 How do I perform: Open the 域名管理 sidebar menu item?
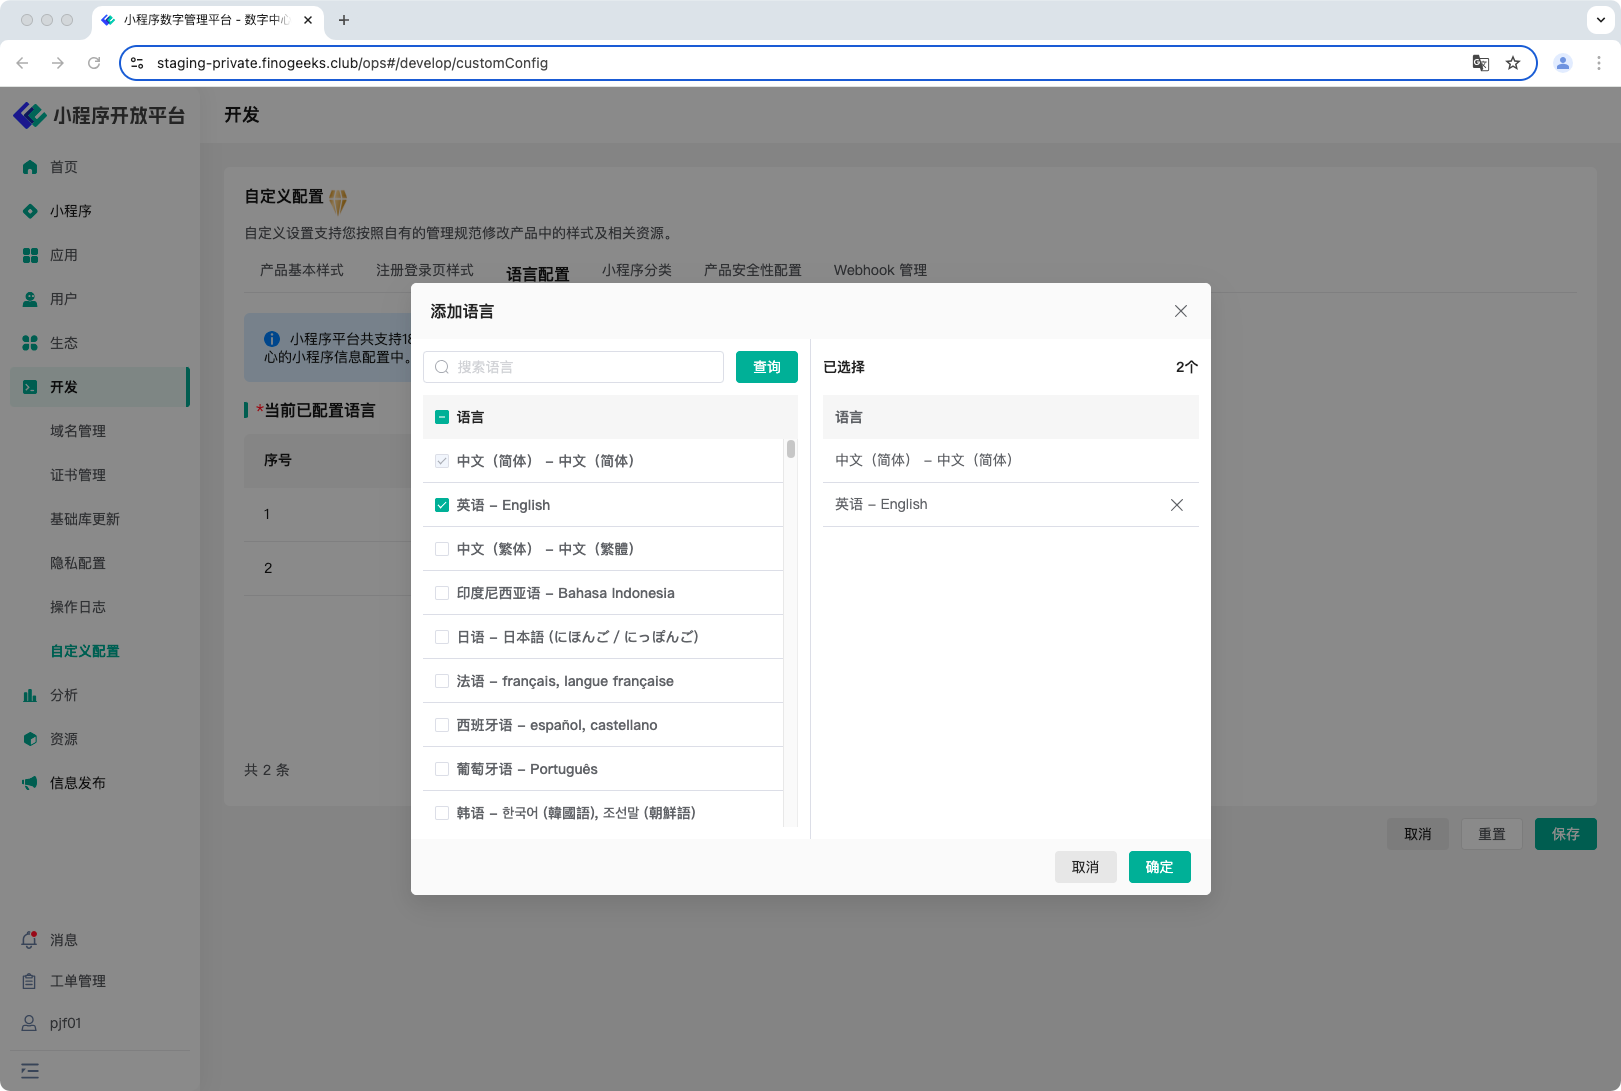click(x=78, y=431)
